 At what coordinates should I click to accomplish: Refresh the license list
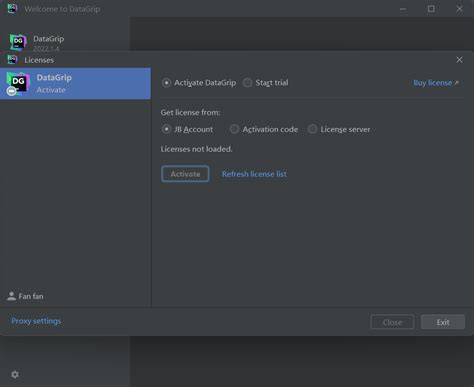click(254, 174)
